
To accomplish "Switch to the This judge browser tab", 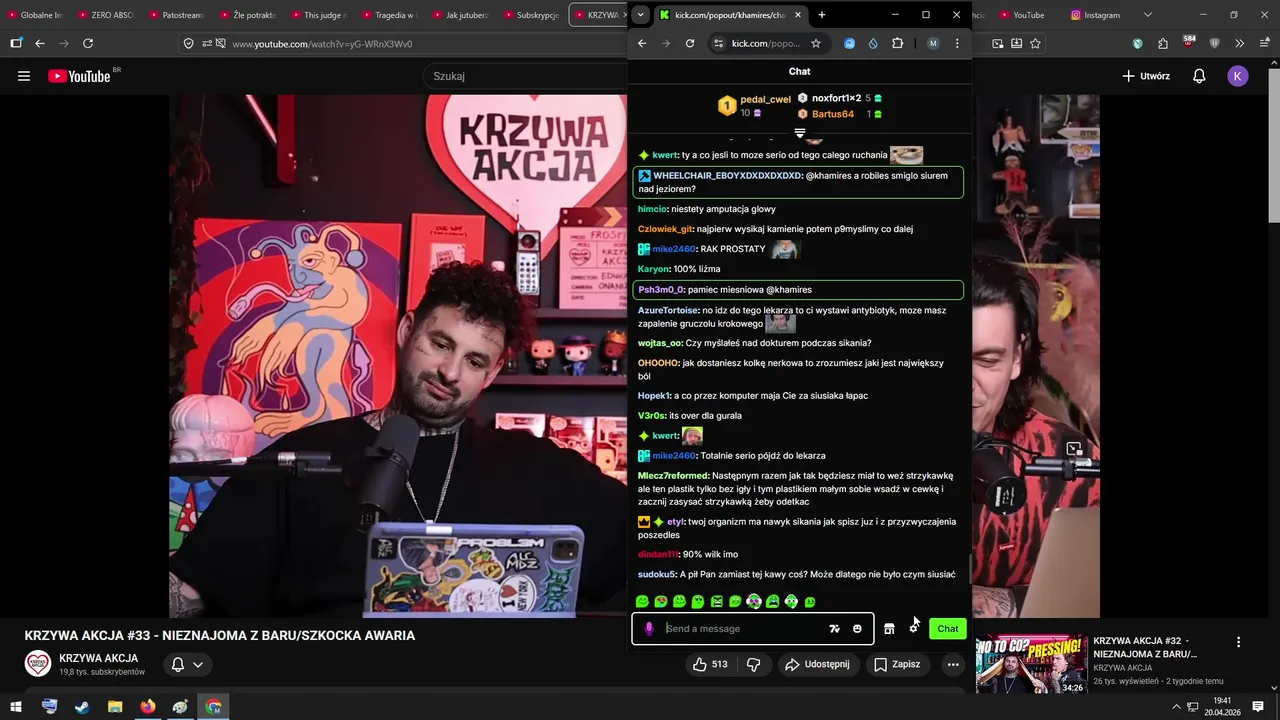I will pos(319,15).
